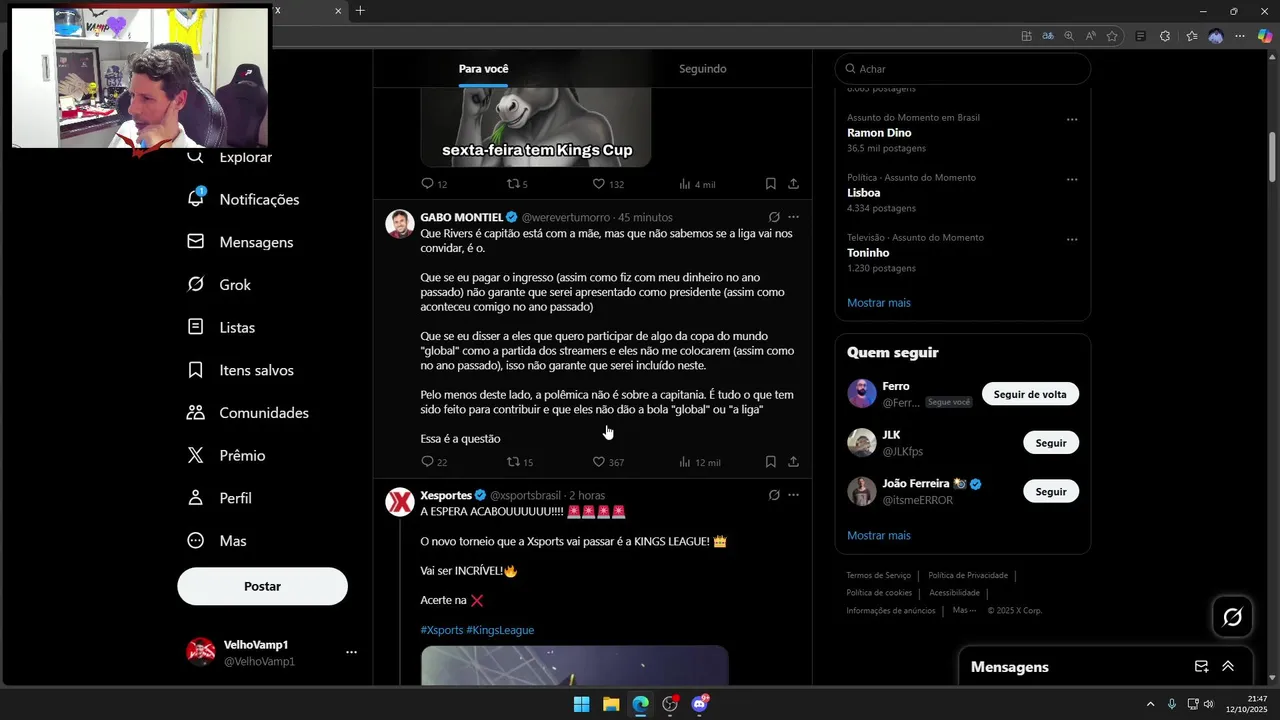The width and height of the screenshot is (1280, 720).
Task: Click the #KingsLeague hashtag link
Action: (500, 630)
